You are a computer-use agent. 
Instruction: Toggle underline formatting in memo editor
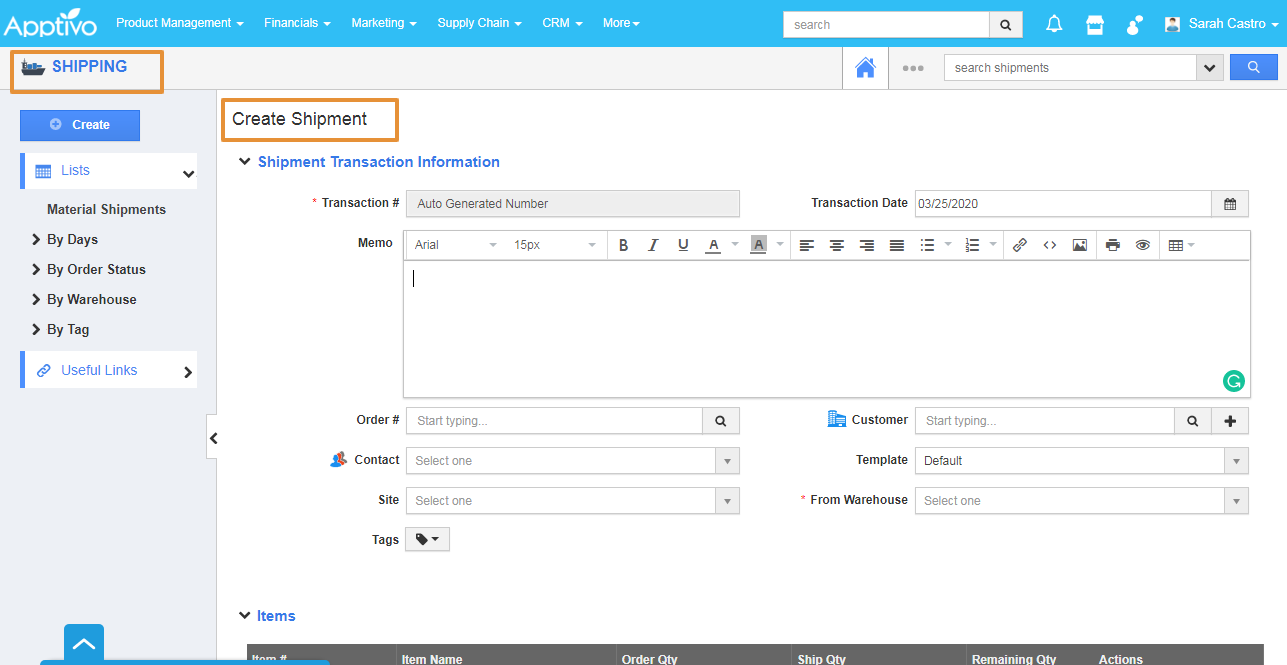click(x=683, y=245)
